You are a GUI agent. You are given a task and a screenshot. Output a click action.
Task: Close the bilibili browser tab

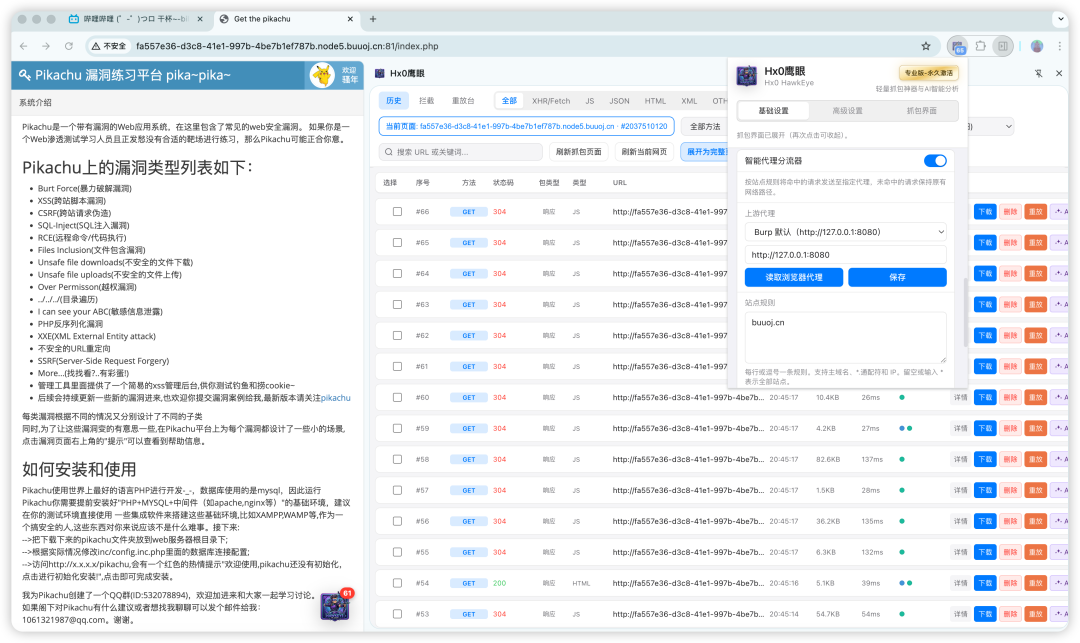click(x=200, y=19)
